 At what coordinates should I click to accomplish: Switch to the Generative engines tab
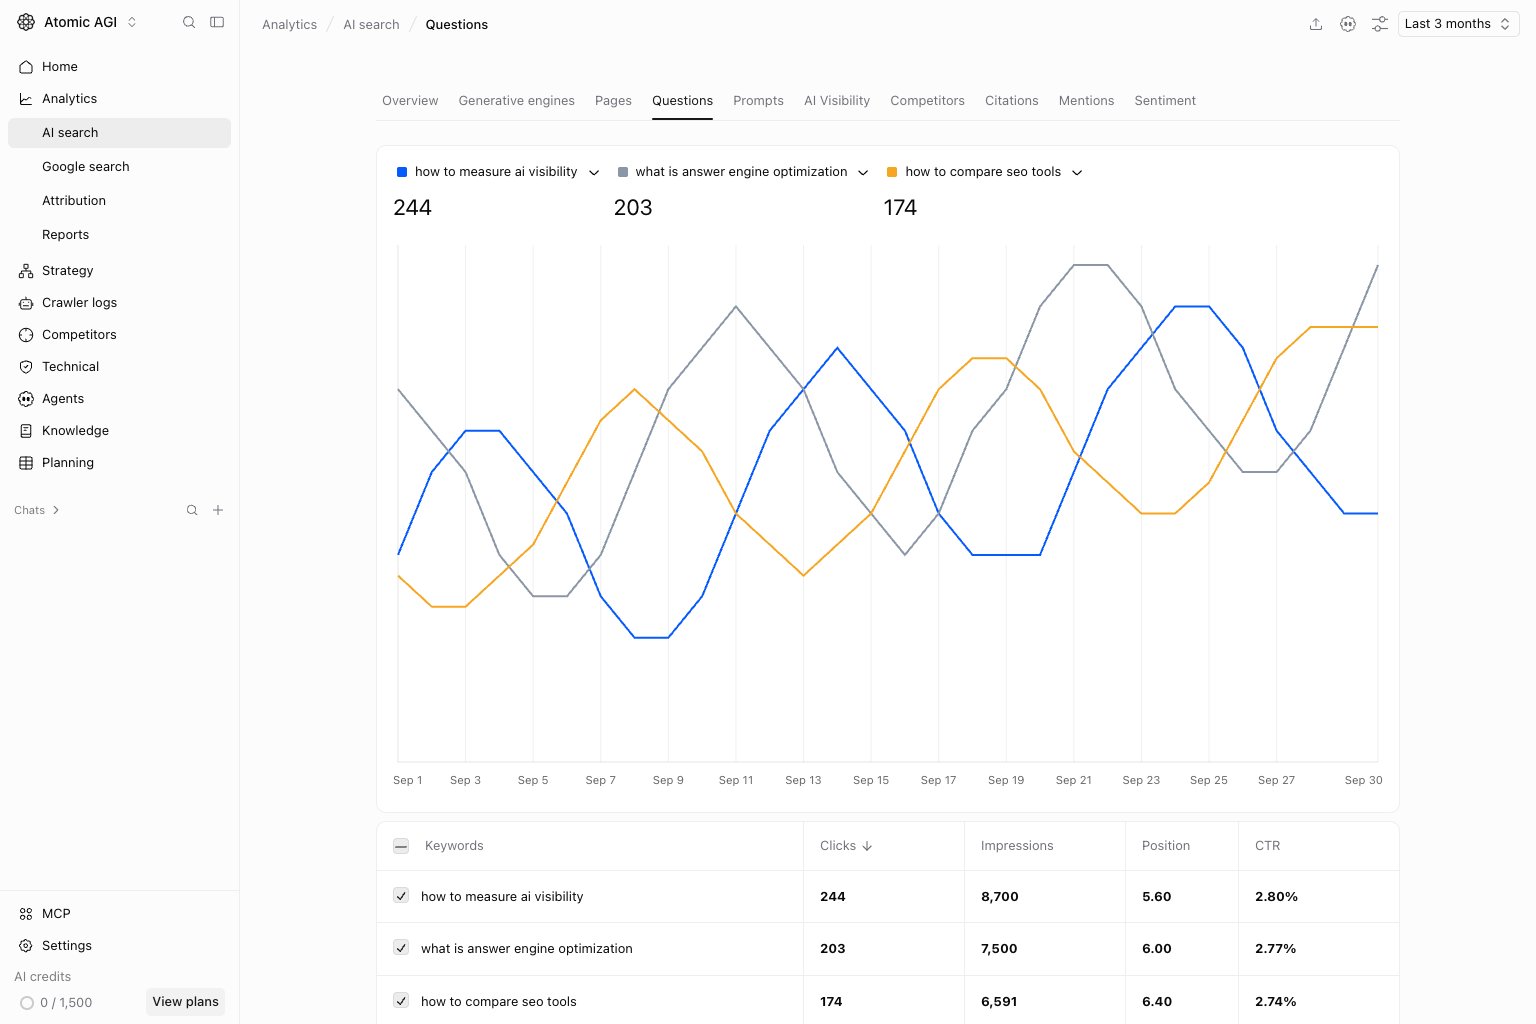tap(516, 101)
